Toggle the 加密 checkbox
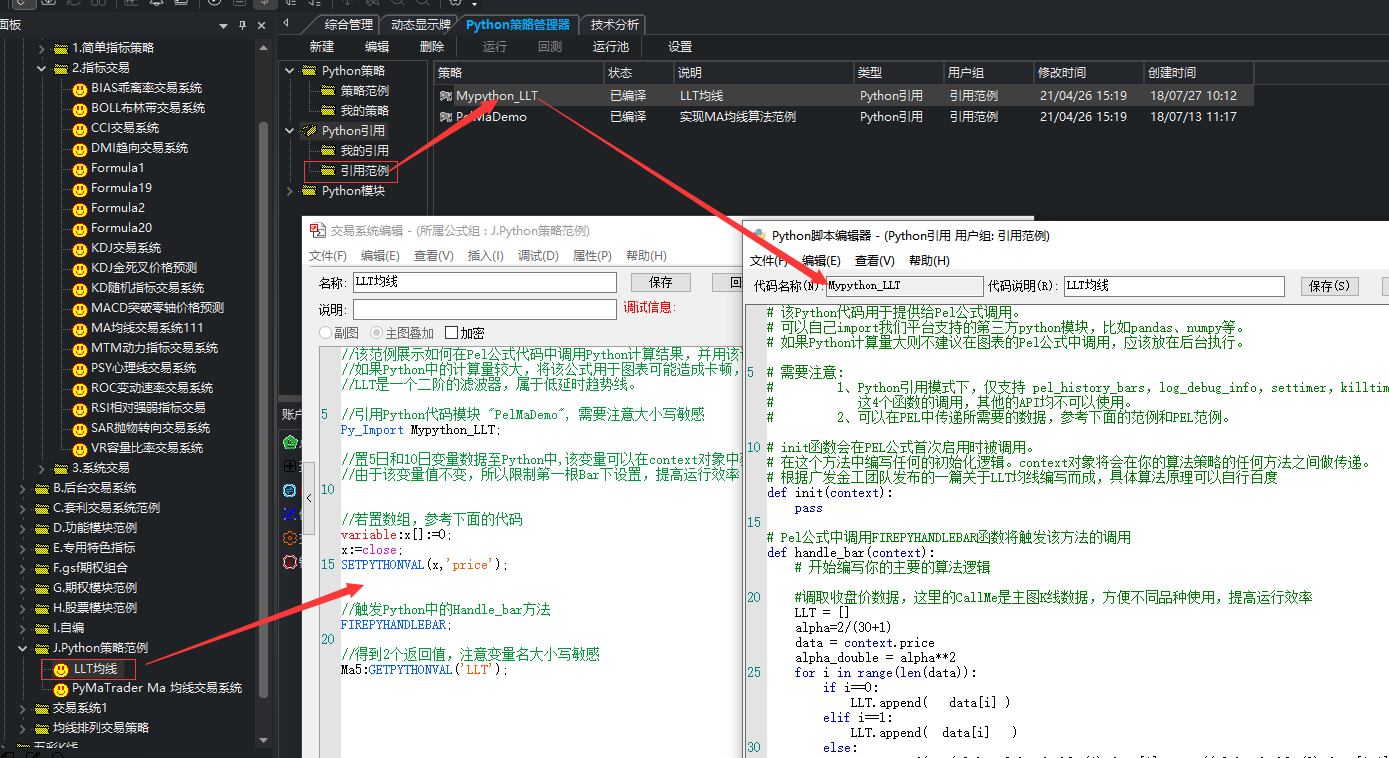 [451, 332]
